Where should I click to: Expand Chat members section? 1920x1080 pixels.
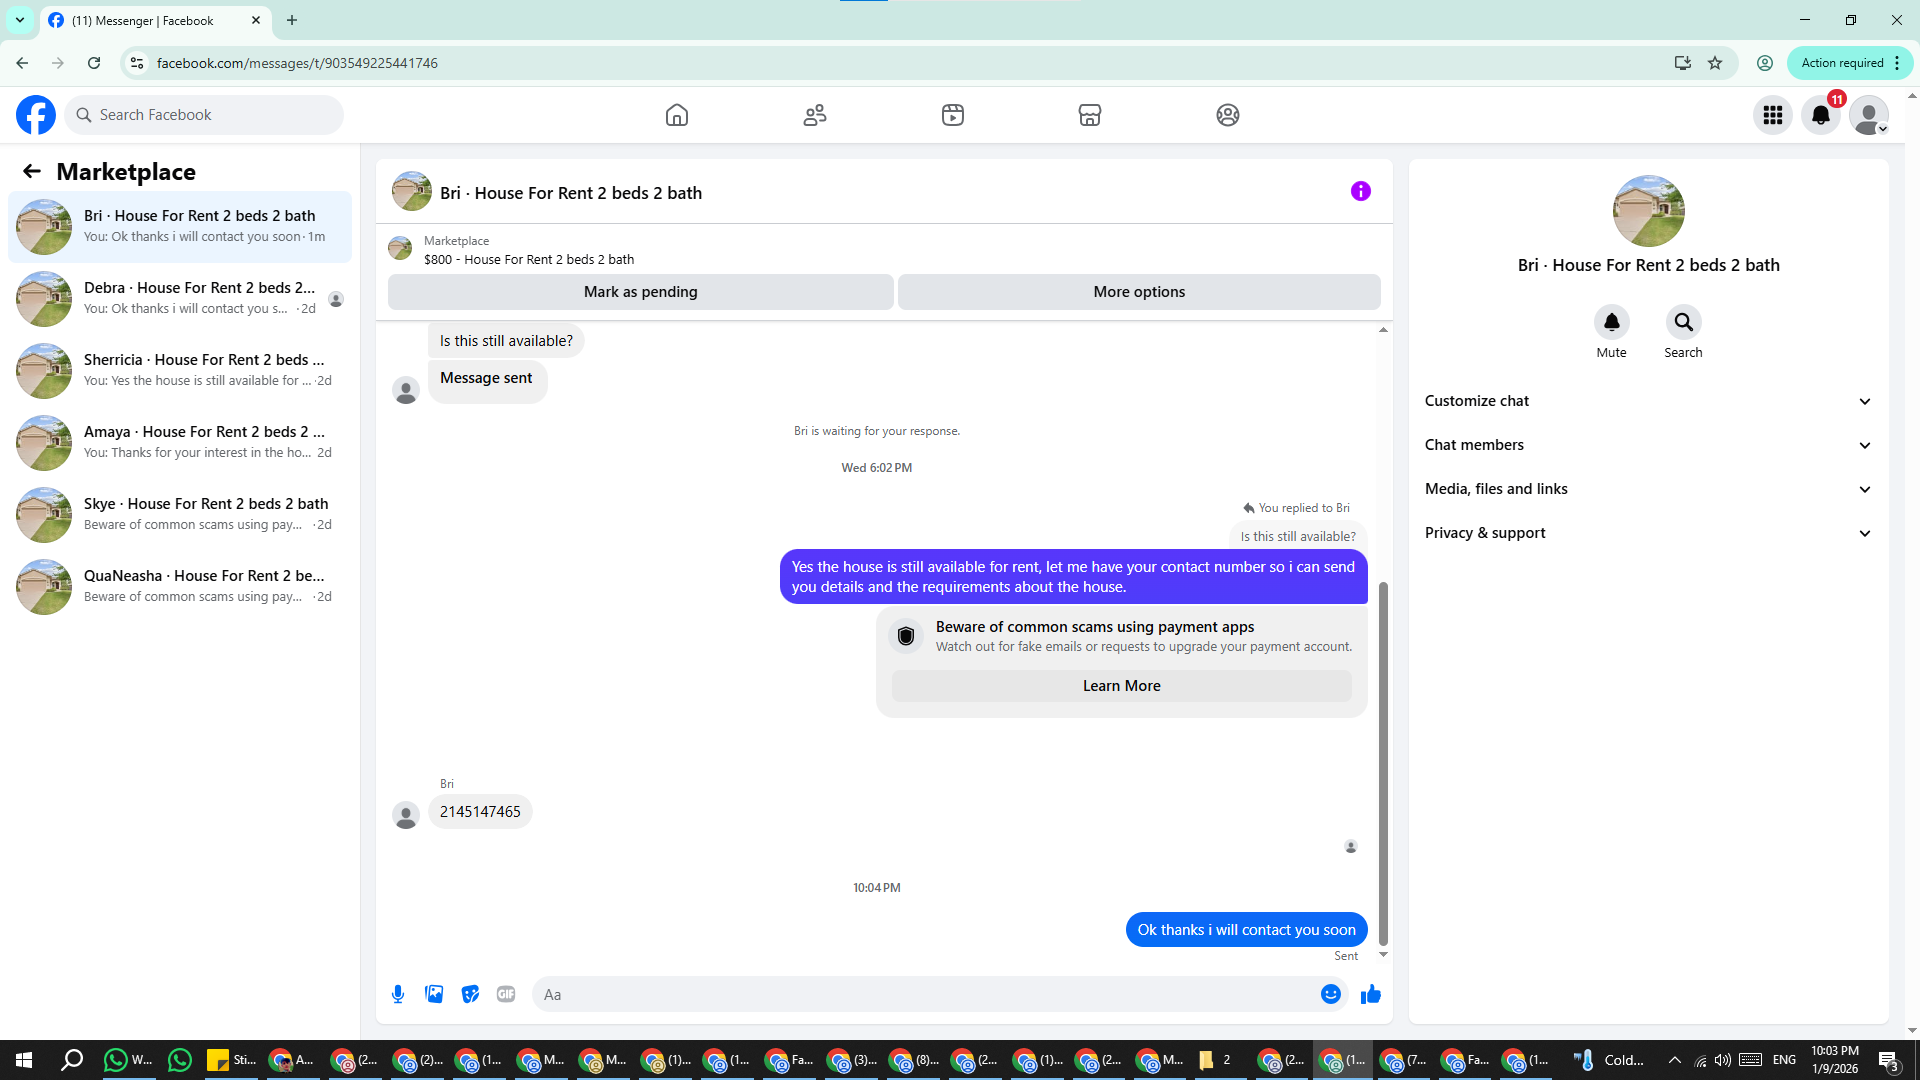pos(1647,445)
